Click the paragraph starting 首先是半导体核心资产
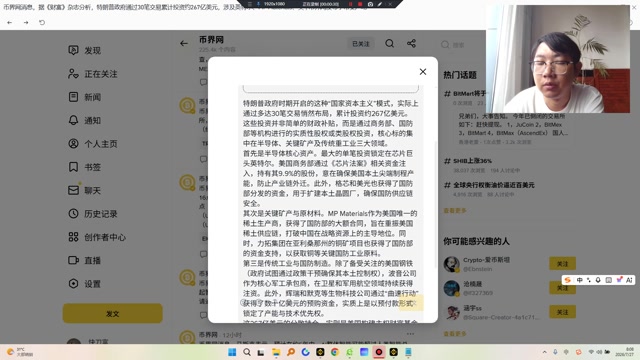 tap(329, 178)
